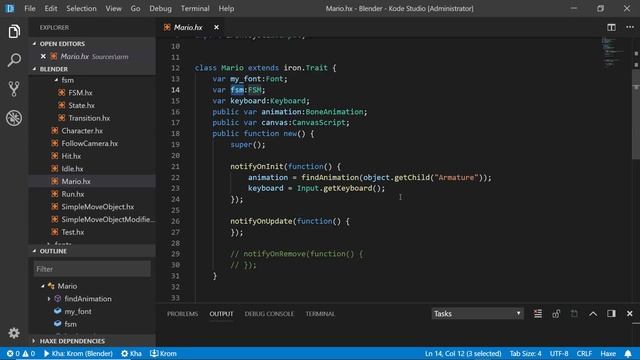640x360 pixels.
Task: Switch to the Problems panel tab
Action: [x=182, y=314]
